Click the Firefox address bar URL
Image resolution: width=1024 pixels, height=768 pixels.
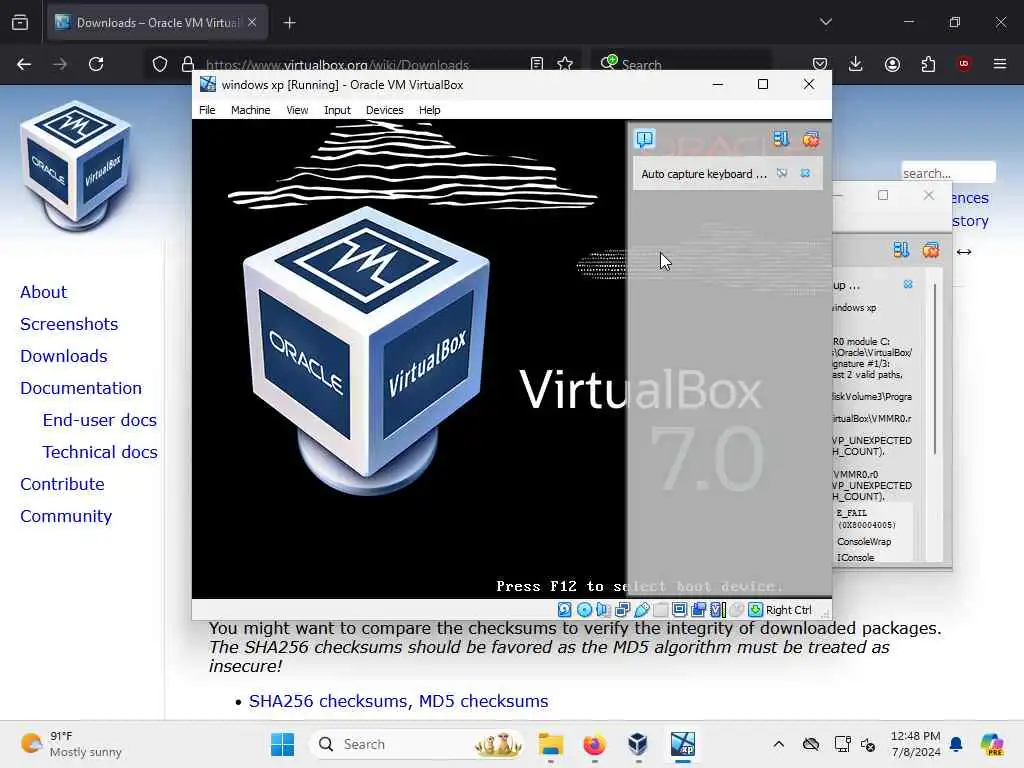click(x=337, y=65)
